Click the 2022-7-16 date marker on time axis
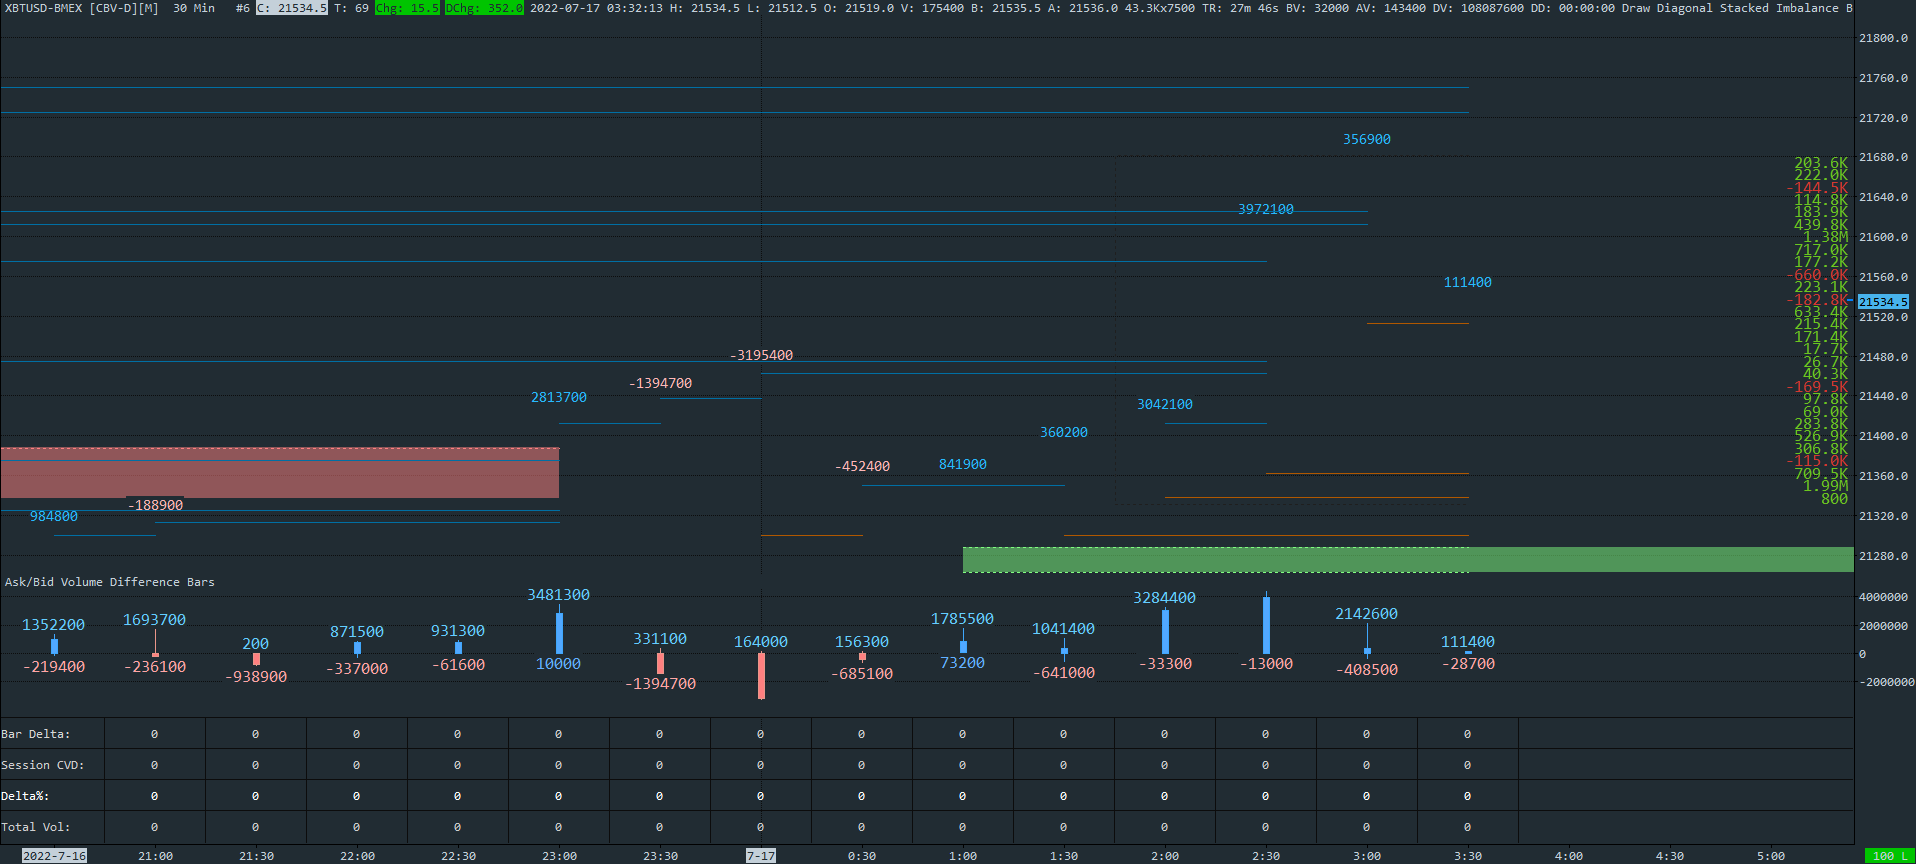This screenshot has width=1916, height=864. pyautogui.click(x=54, y=856)
